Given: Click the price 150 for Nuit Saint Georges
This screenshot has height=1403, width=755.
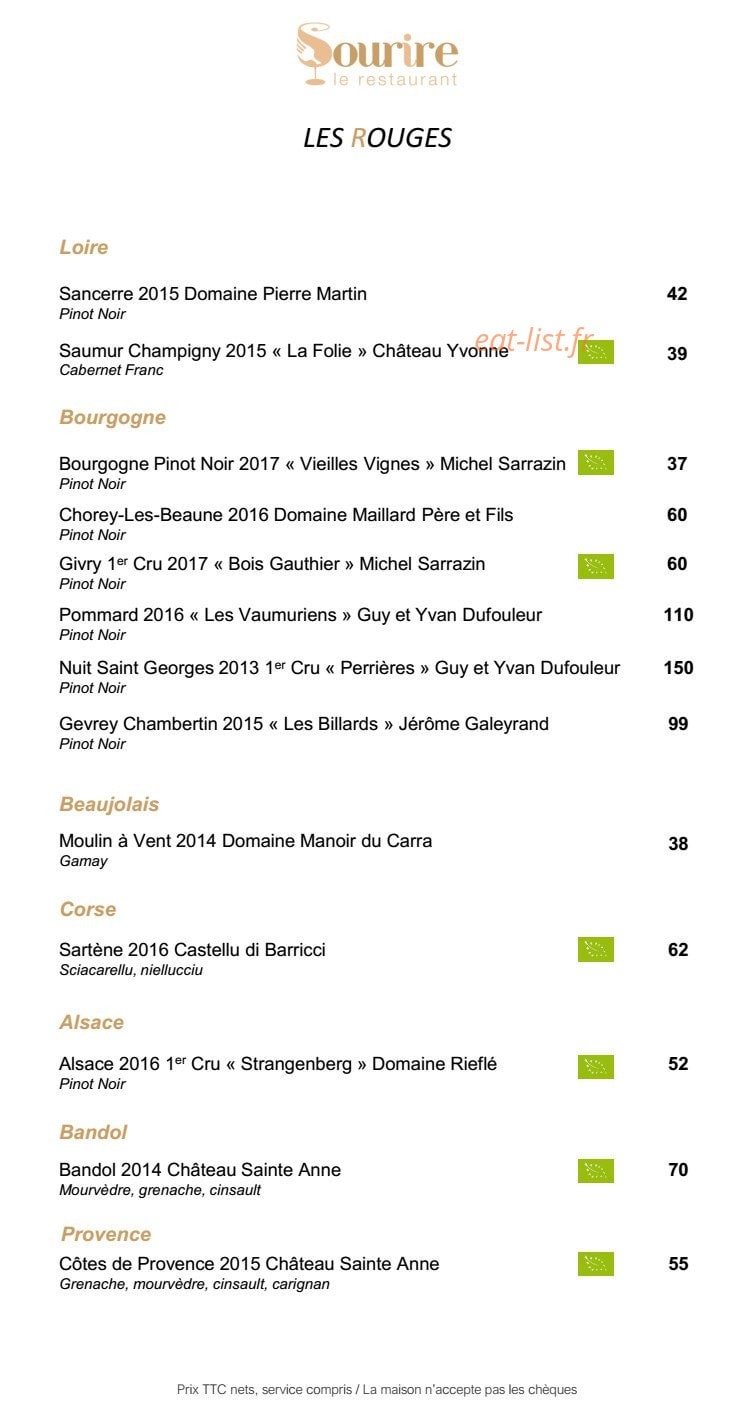Looking at the screenshot, I should click(x=678, y=668).
